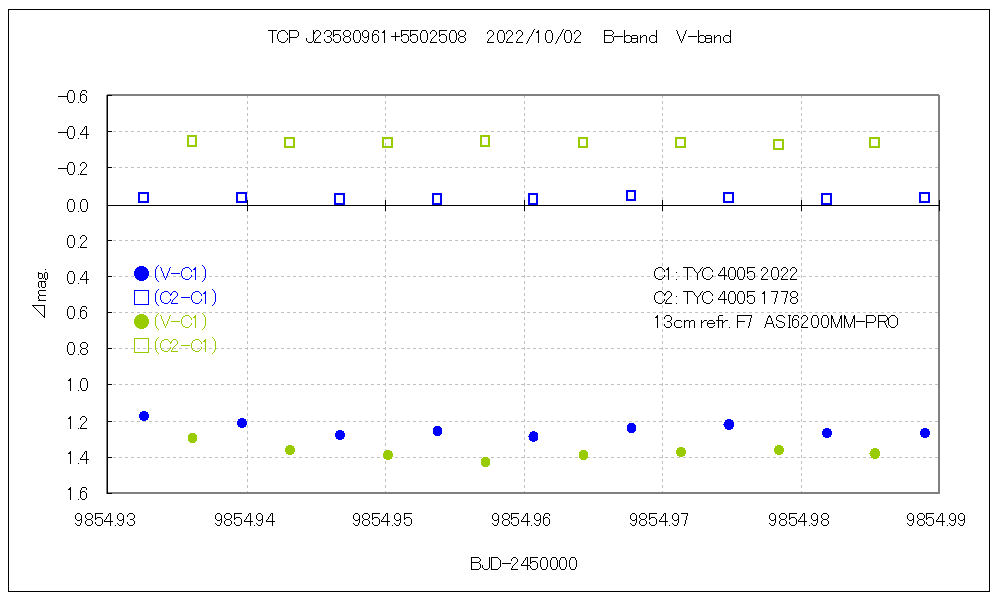Image resolution: width=1000 pixels, height=600 pixels.
Task: Select the BJD-2450000 x-axis label
Action: coord(523,564)
